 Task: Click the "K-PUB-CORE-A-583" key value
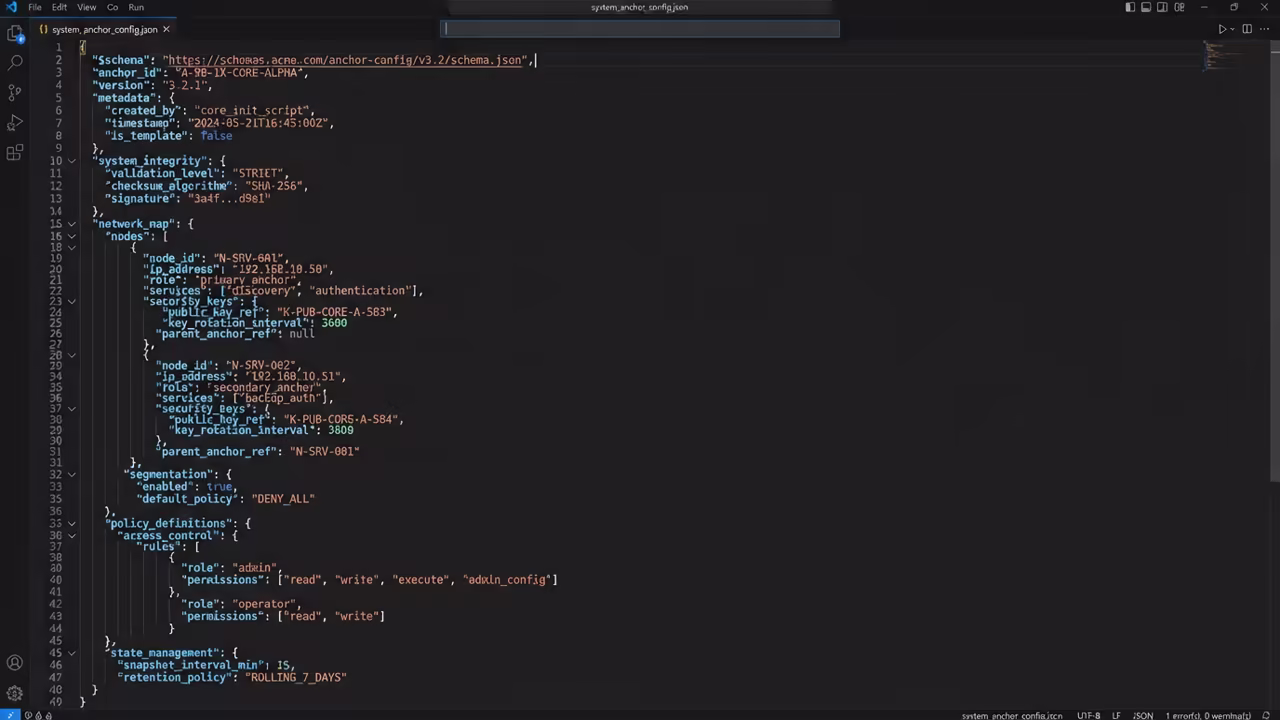click(x=334, y=312)
